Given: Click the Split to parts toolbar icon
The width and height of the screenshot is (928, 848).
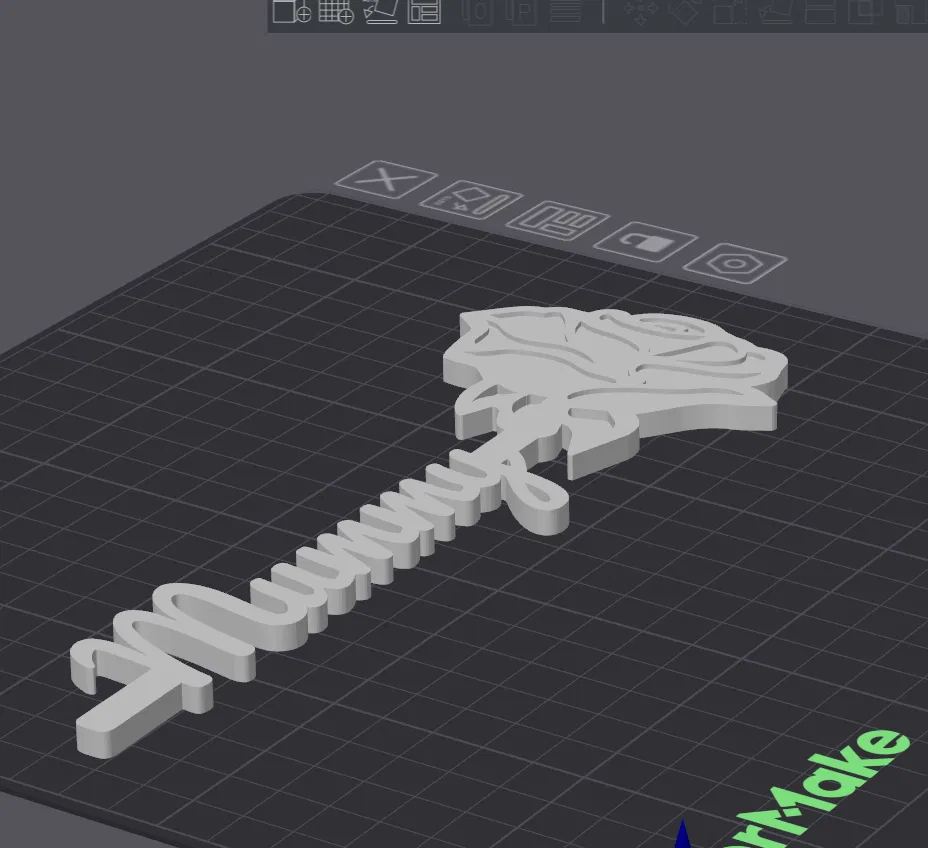Looking at the screenshot, I should tap(521, 11).
